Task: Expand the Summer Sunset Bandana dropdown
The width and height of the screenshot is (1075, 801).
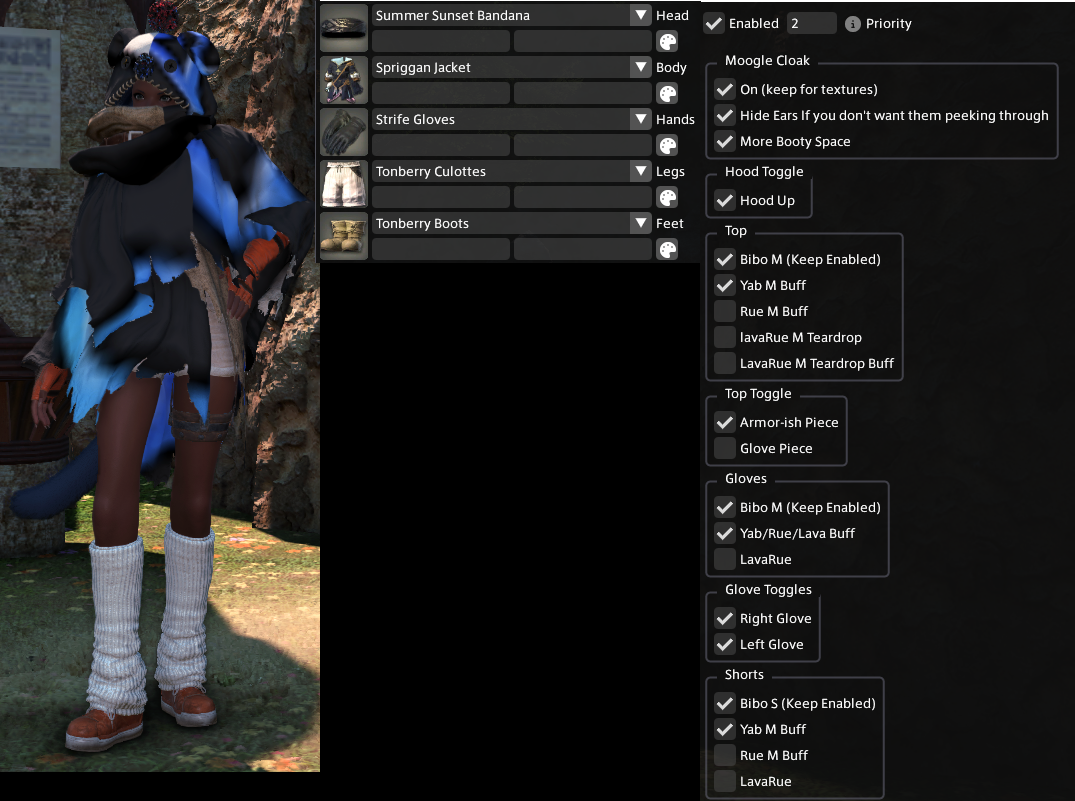Action: coord(640,15)
